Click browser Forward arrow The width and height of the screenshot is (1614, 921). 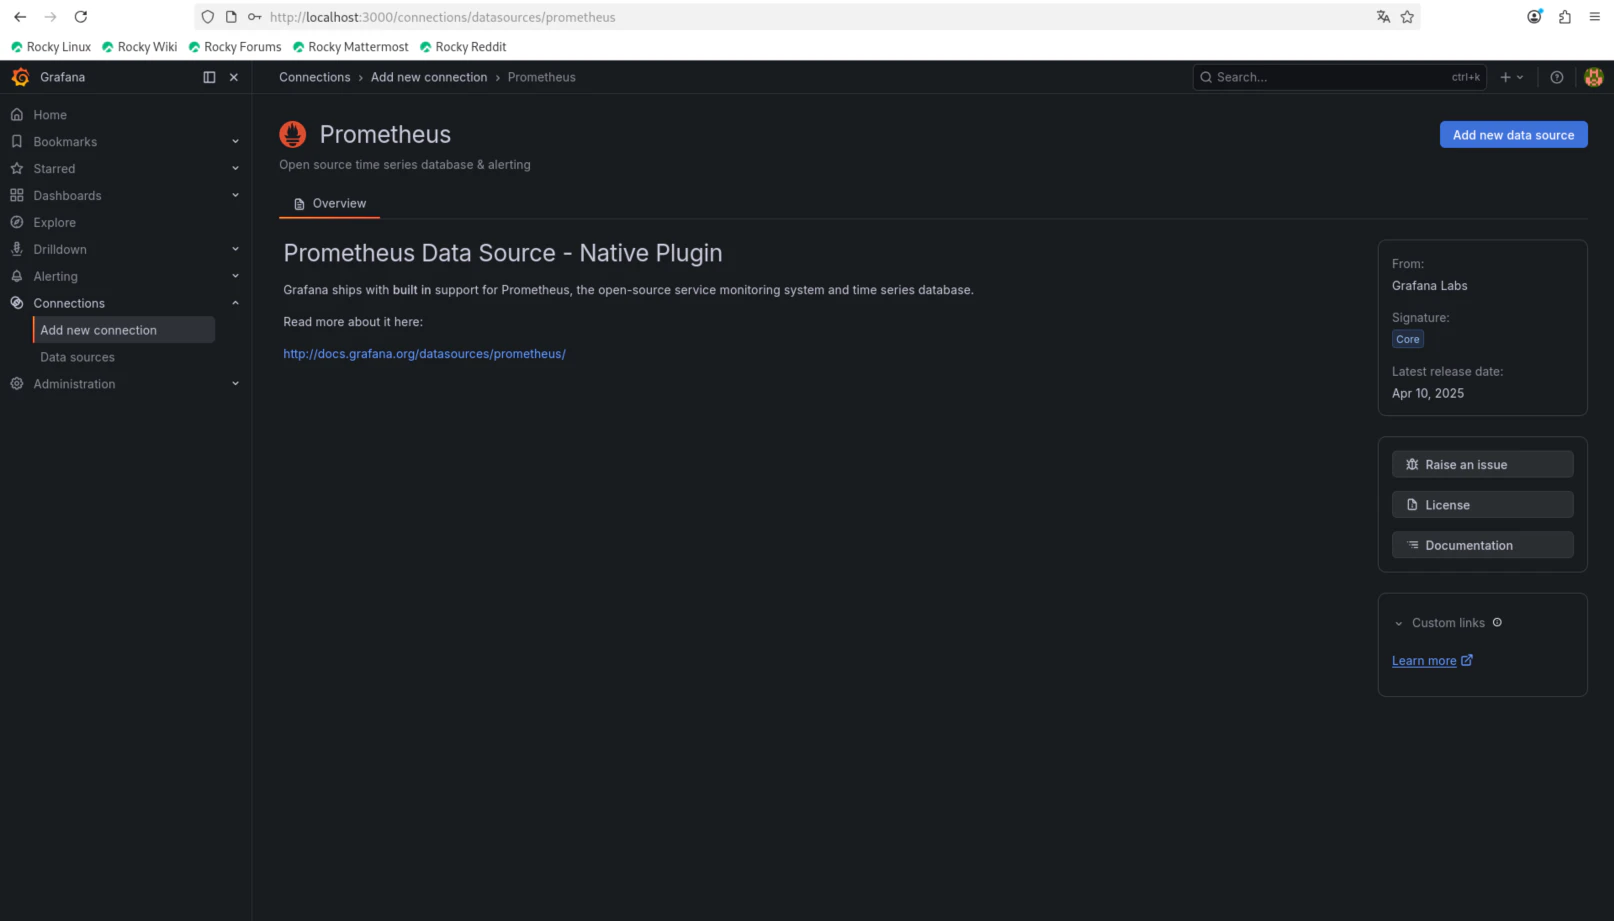[50, 17]
